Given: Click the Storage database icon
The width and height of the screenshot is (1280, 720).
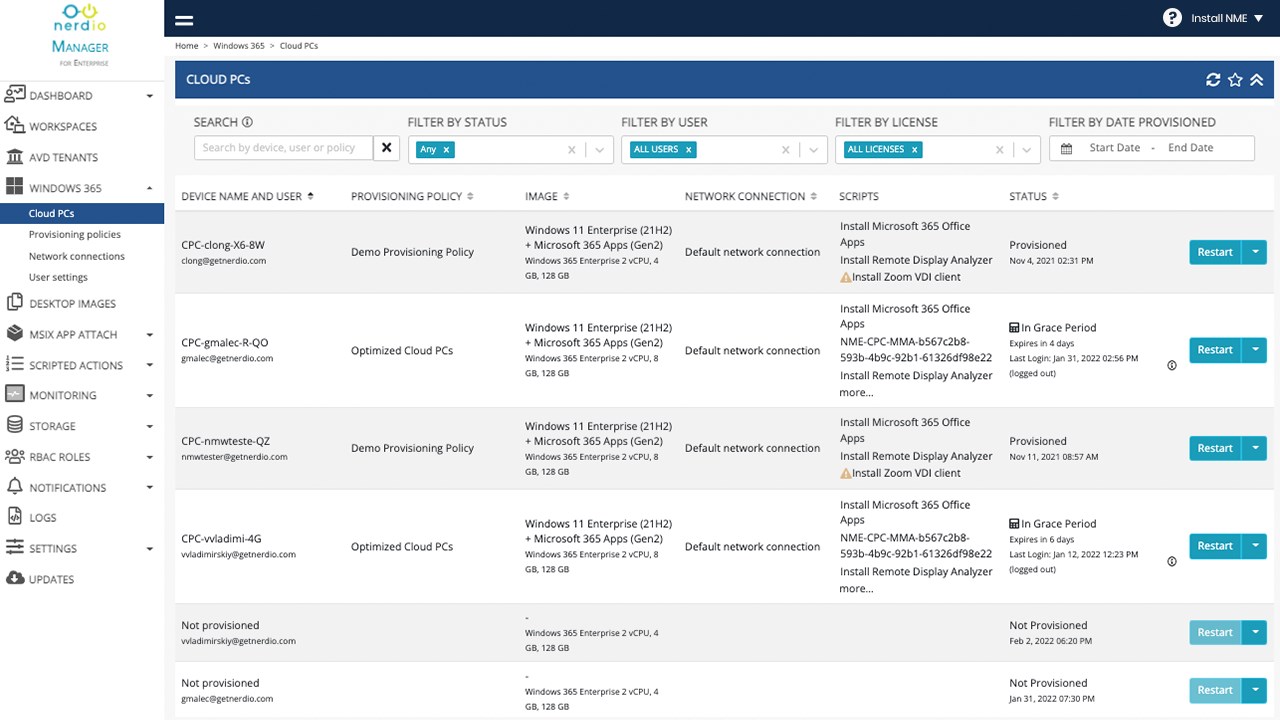Looking at the screenshot, I should 15,426.
